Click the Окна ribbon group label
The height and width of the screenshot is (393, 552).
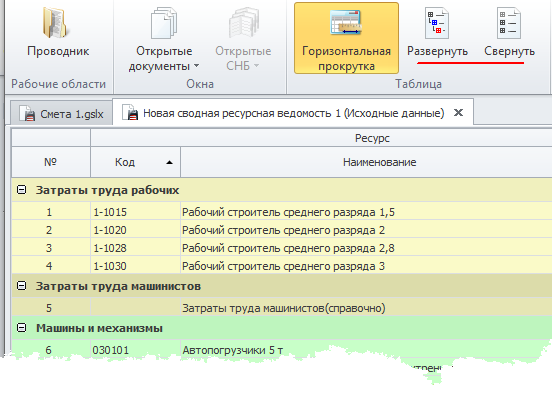[x=200, y=84]
